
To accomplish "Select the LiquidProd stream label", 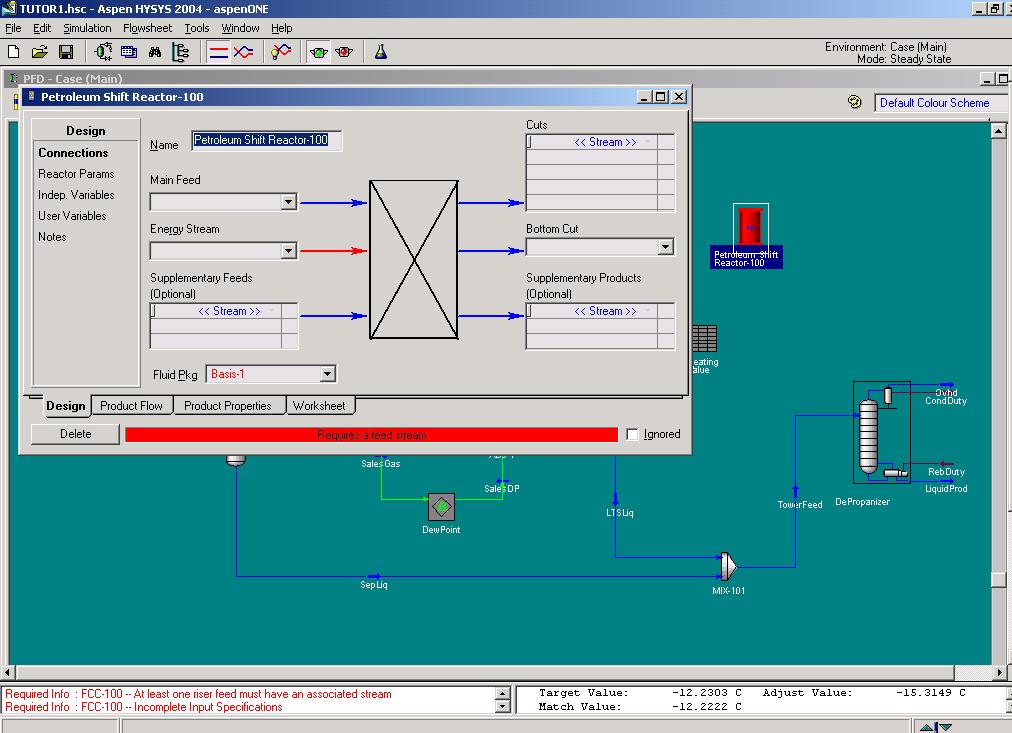I will tap(946, 488).
